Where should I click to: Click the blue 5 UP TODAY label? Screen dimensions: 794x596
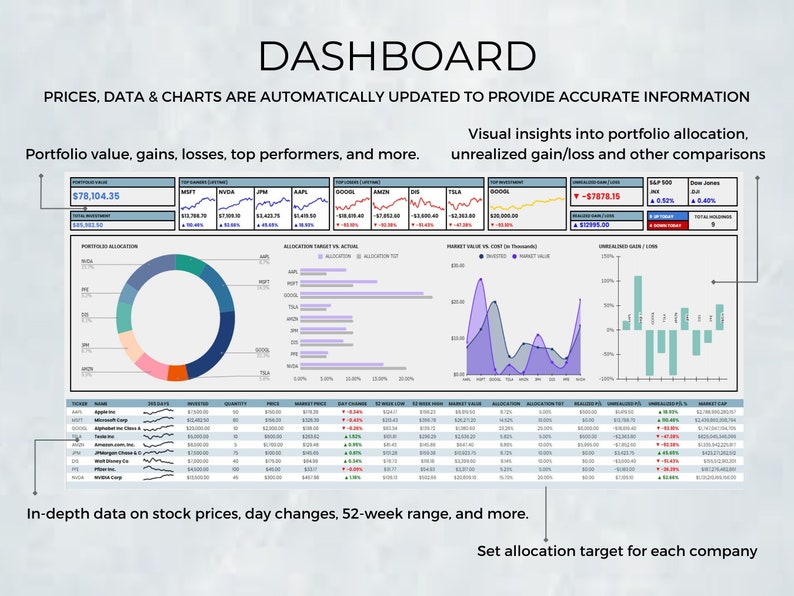pos(667,216)
